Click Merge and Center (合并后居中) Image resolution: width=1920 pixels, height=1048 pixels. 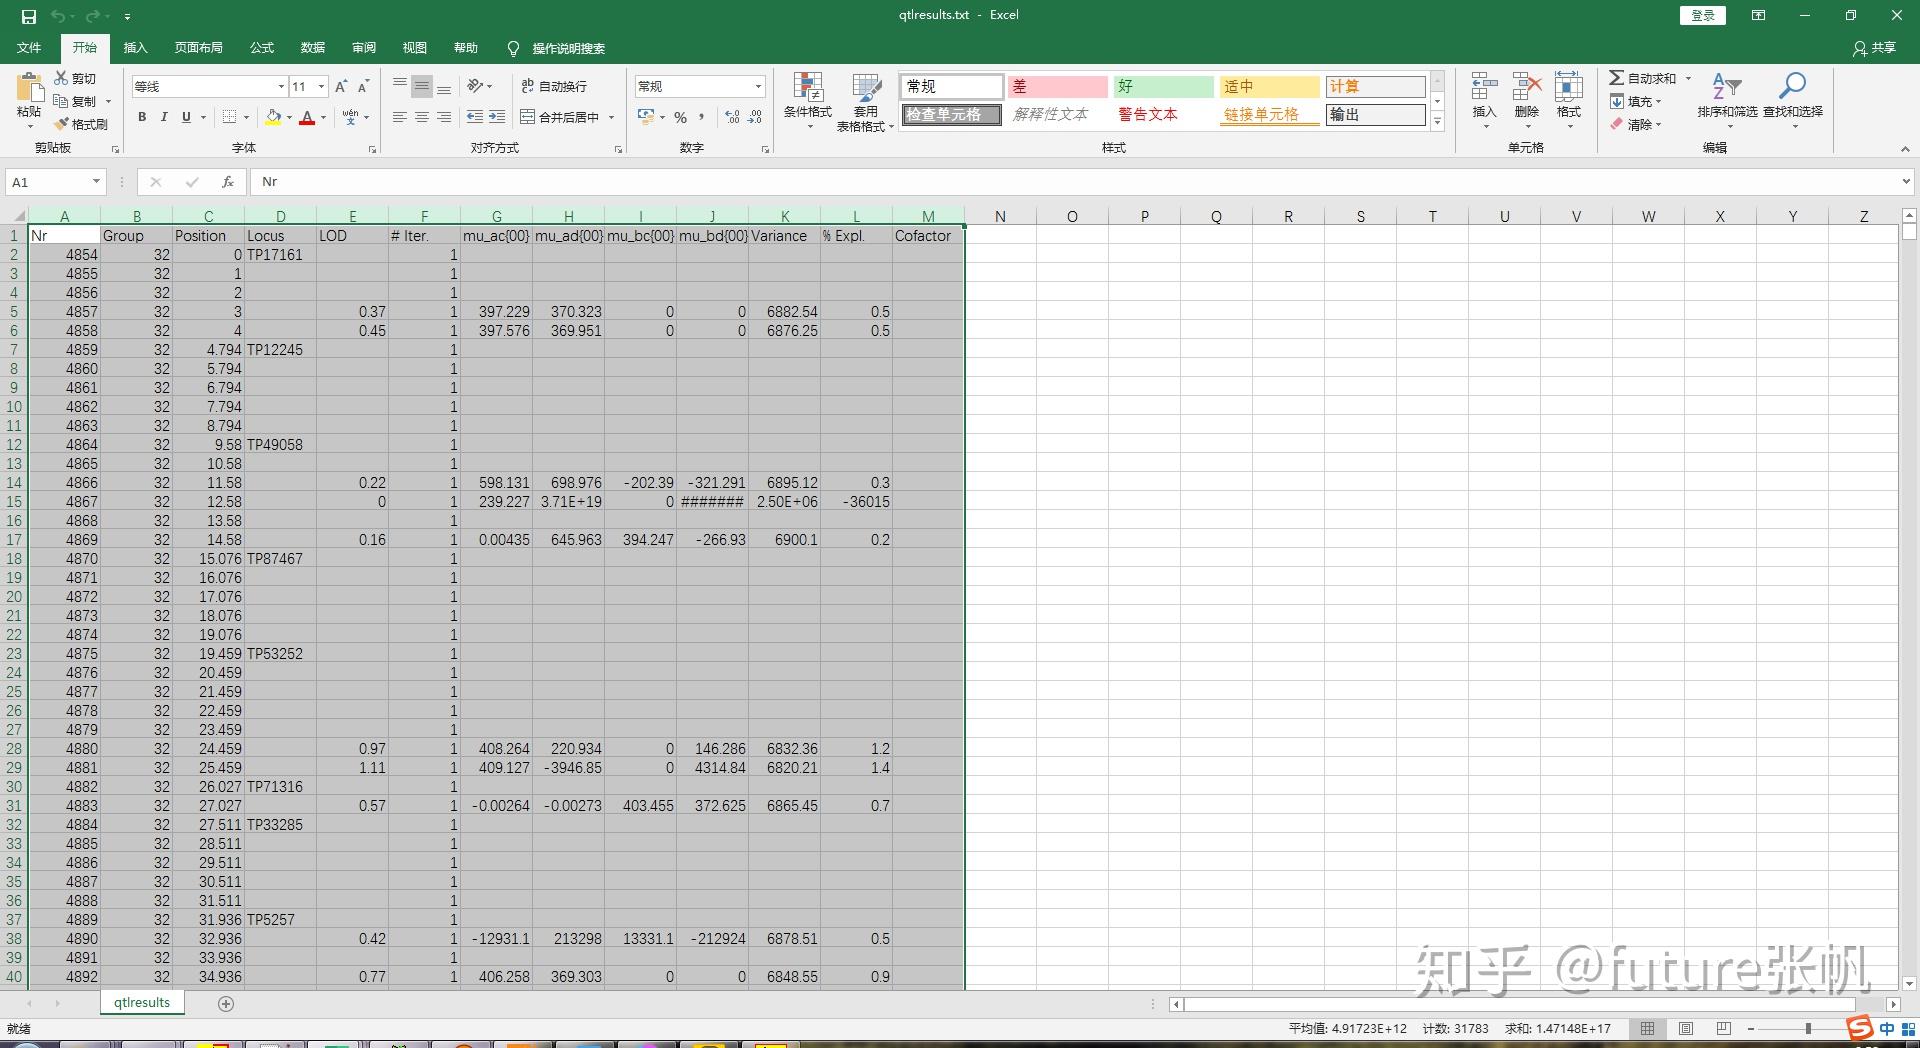point(560,117)
